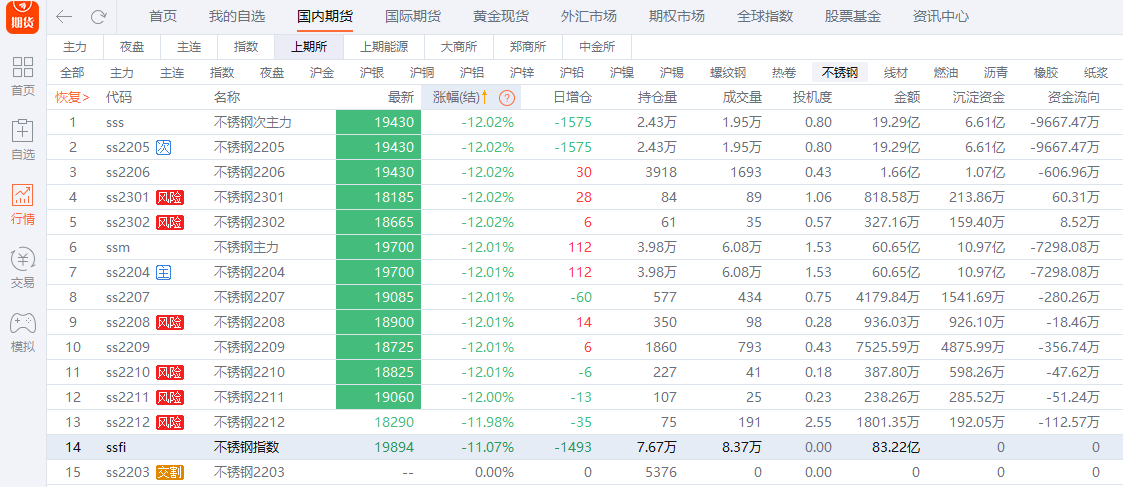Click the question mark help icon by 涨幅
The image size is (1123, 487).
pyautogui.click(x=507, y=98)
